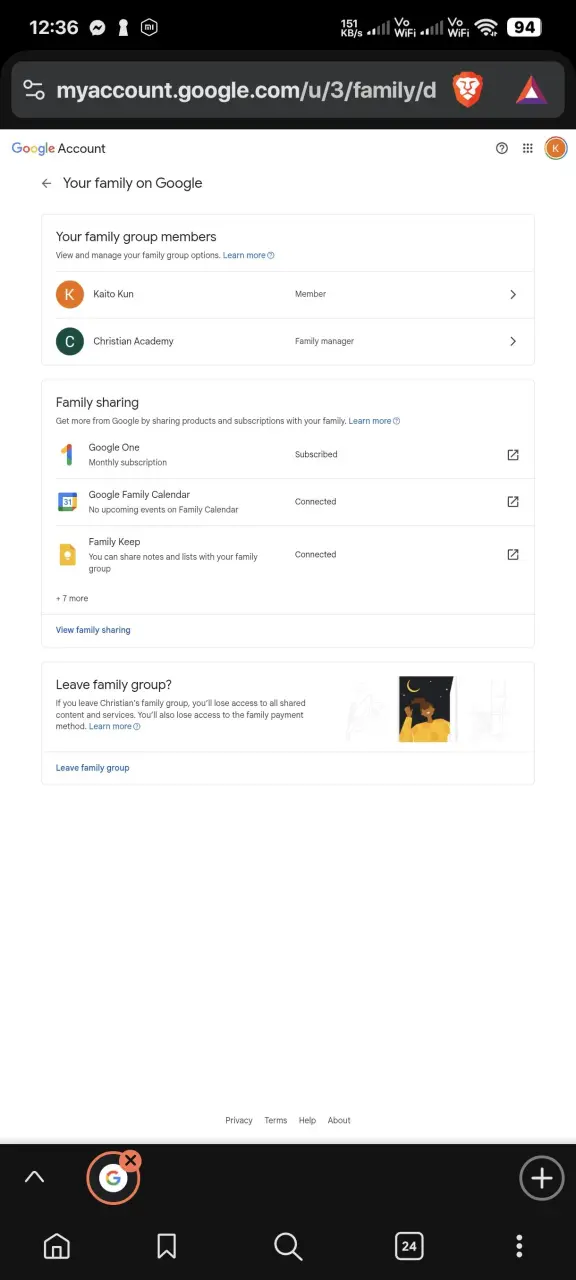
Task: Click the Google Calendar icon
Action: [67, 502]
